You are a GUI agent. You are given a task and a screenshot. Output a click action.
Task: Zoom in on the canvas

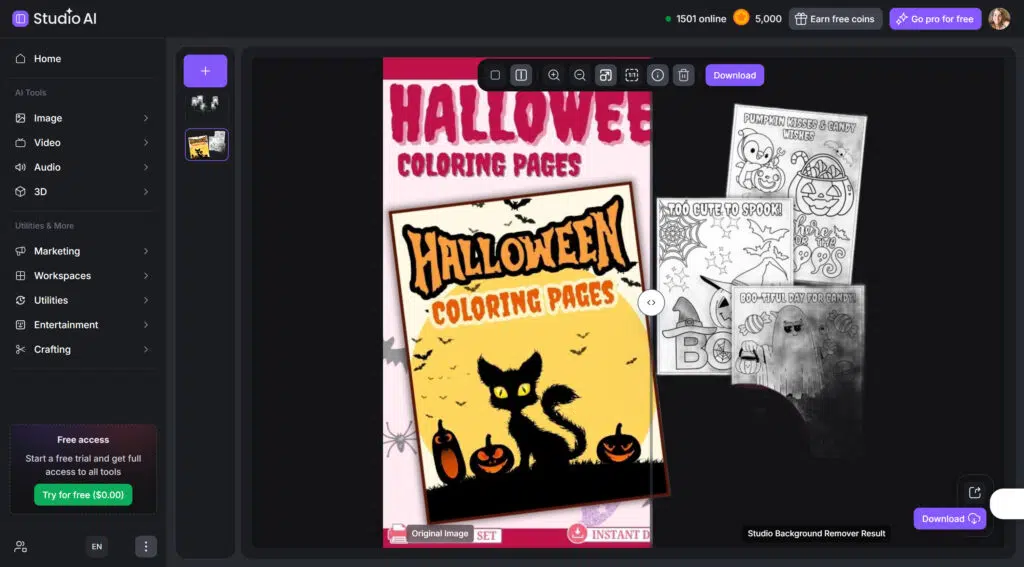click(x=554, y=75)
